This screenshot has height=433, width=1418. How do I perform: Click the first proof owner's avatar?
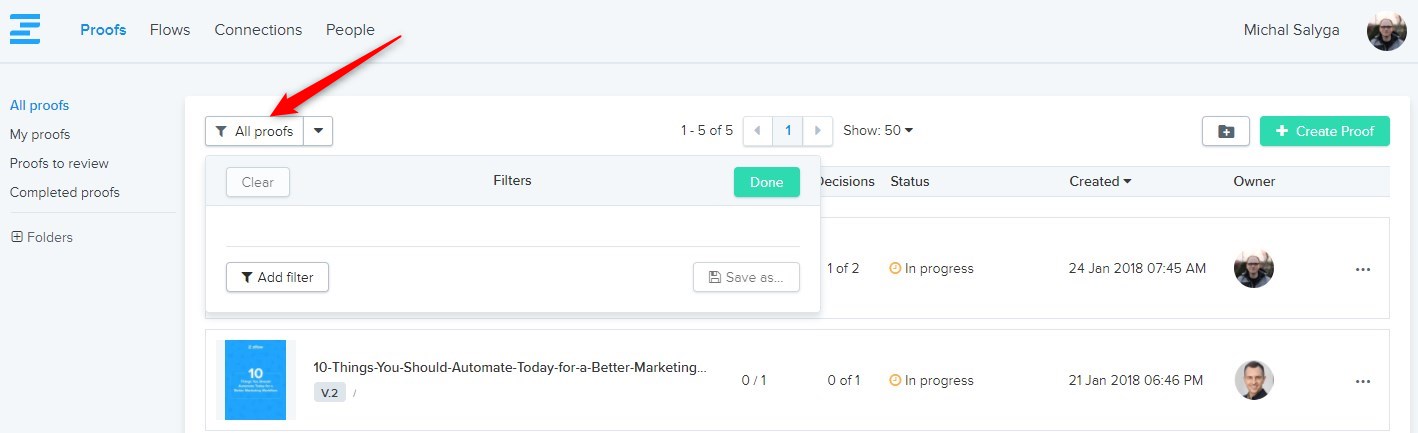coord(1253,268)
